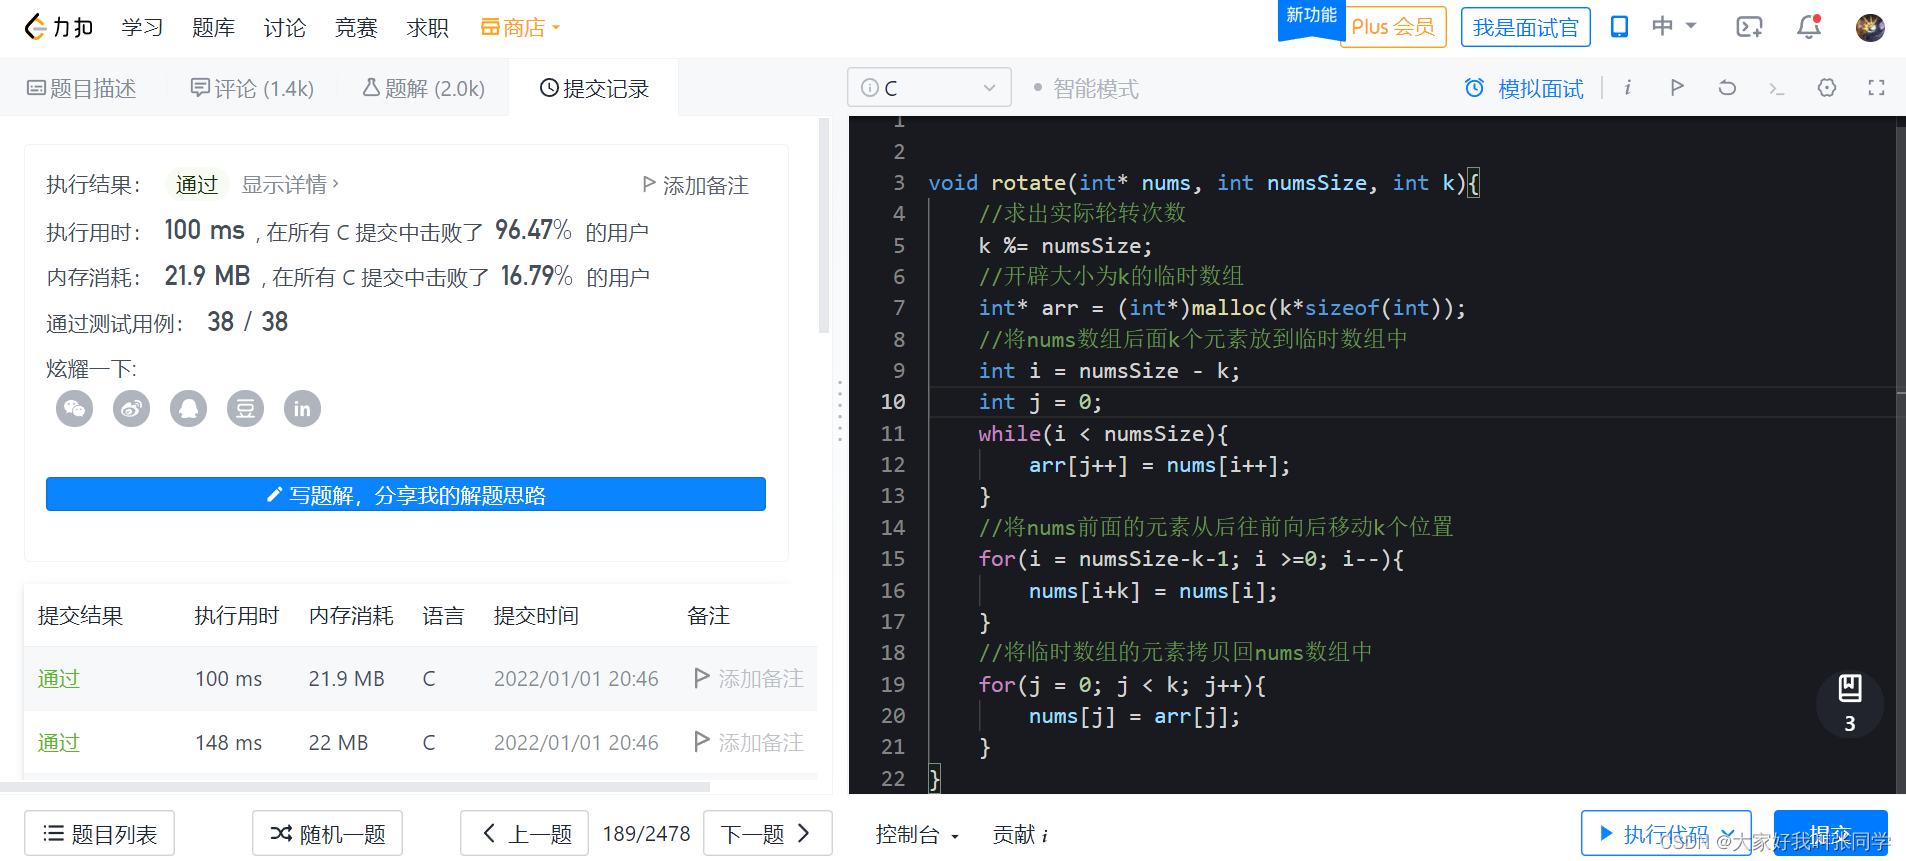The height and width of the screenshot is (861, 1906).
Task: Enter fullscreen editor mode
Action: click(x=1877, y=87)
